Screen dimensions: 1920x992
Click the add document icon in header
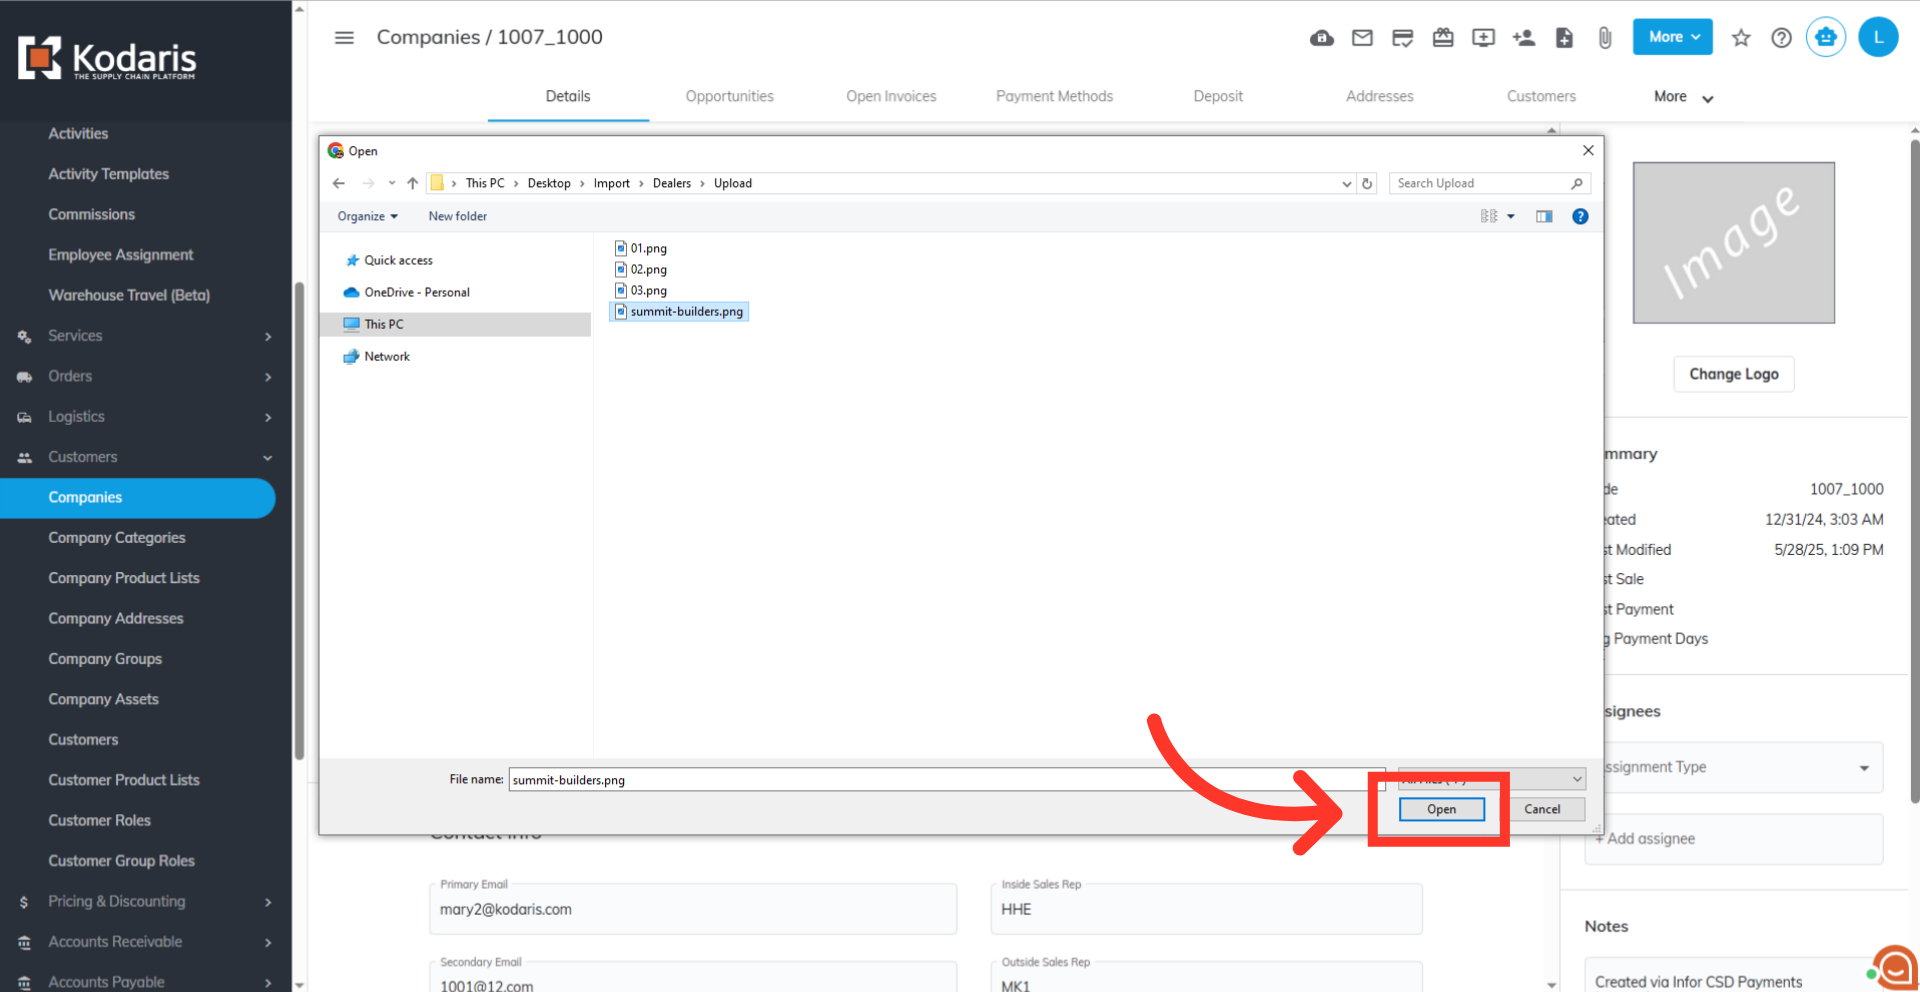(x=1565, y=38)
